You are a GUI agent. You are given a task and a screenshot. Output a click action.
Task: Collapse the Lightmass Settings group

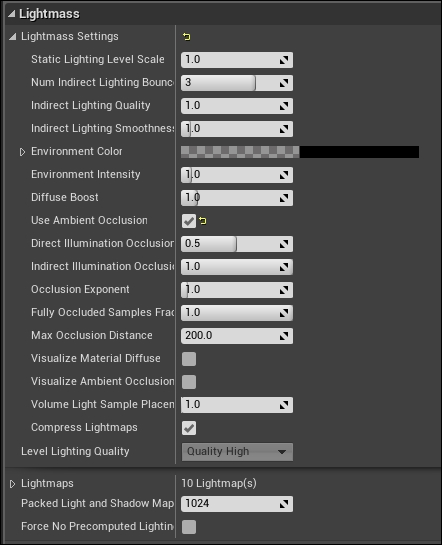(x=13, y=36)
